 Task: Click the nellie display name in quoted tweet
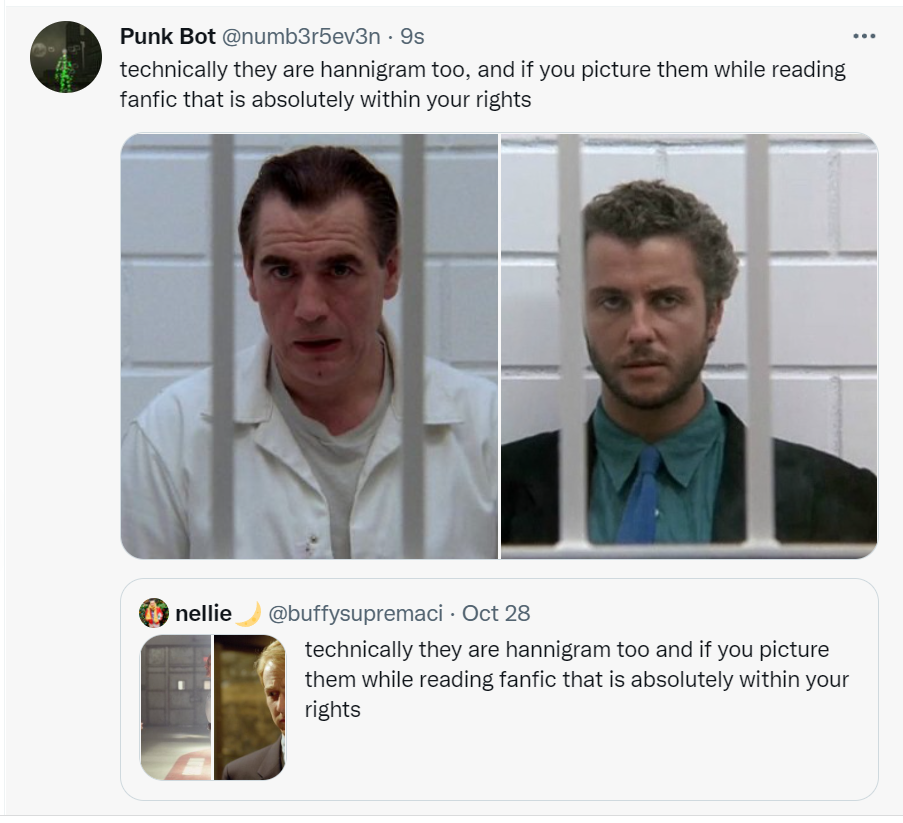click(x=203, y=613)
